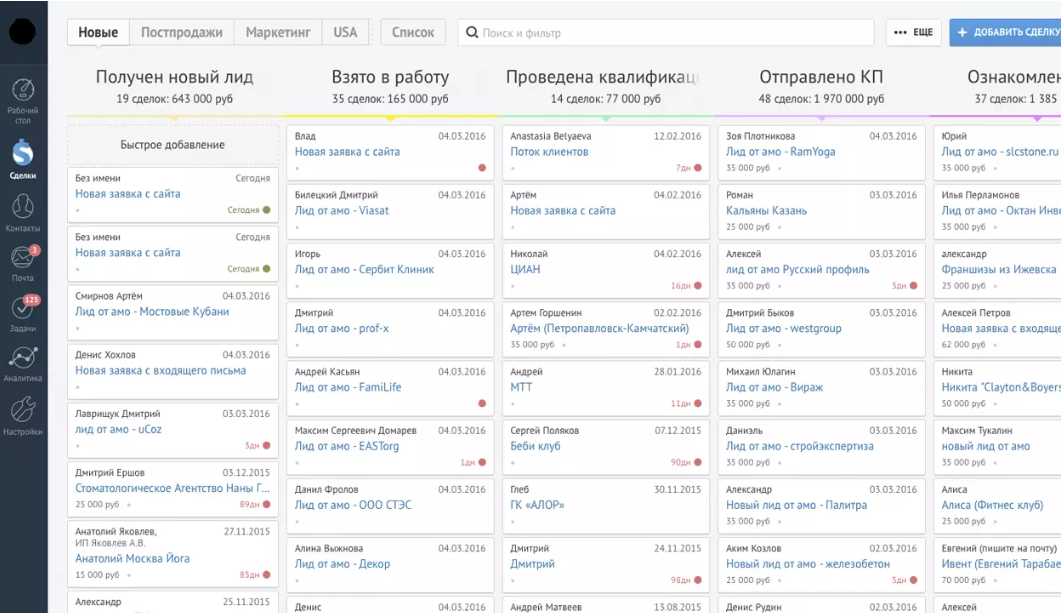
Task: Open Лид от амо - Декор deal
Action: coord(342,564)
